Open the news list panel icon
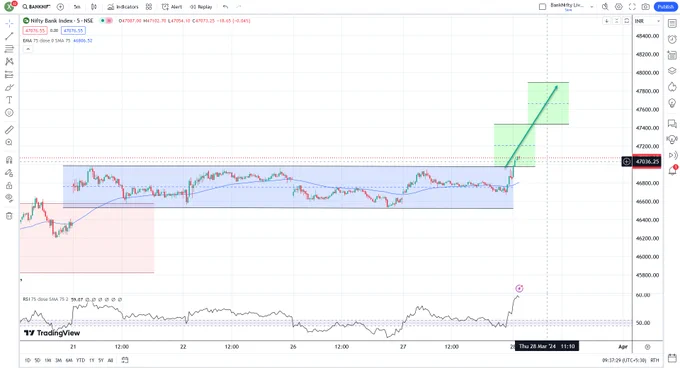680x368 pixels. tap(672, 55)
